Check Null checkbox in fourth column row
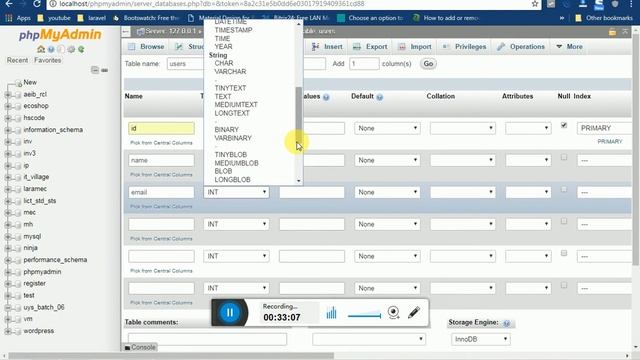The height and width of the screenshot is (360, 640). 564,221
